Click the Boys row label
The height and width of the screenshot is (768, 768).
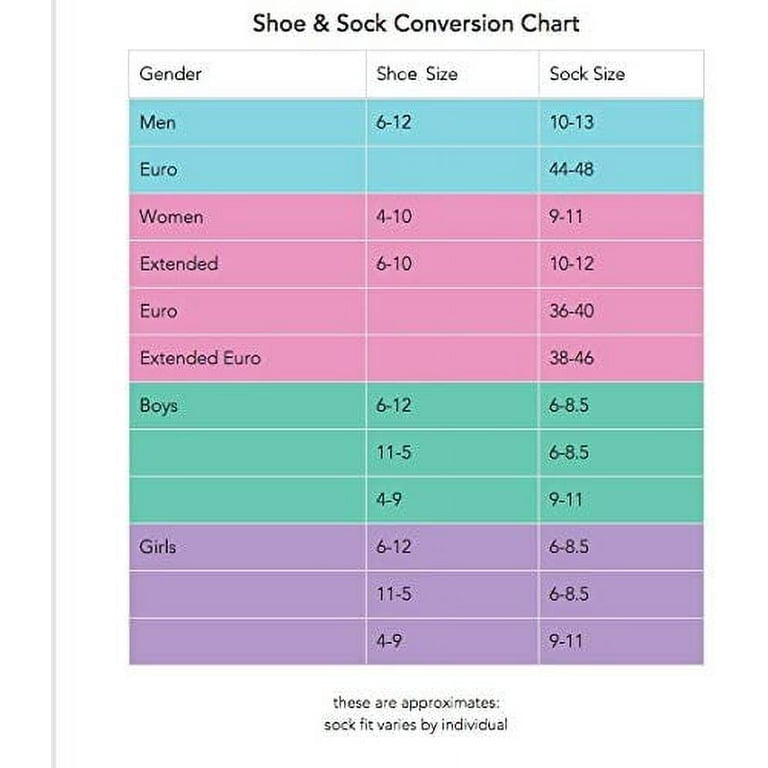pyautogui.click(x=158, y=406)
